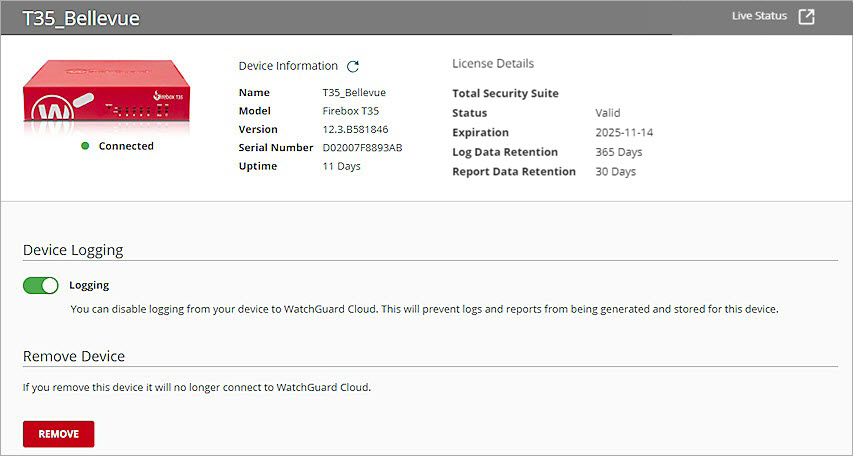
Task: Select the serial number D02007F8893AB
Action: [x=362, y=148]
